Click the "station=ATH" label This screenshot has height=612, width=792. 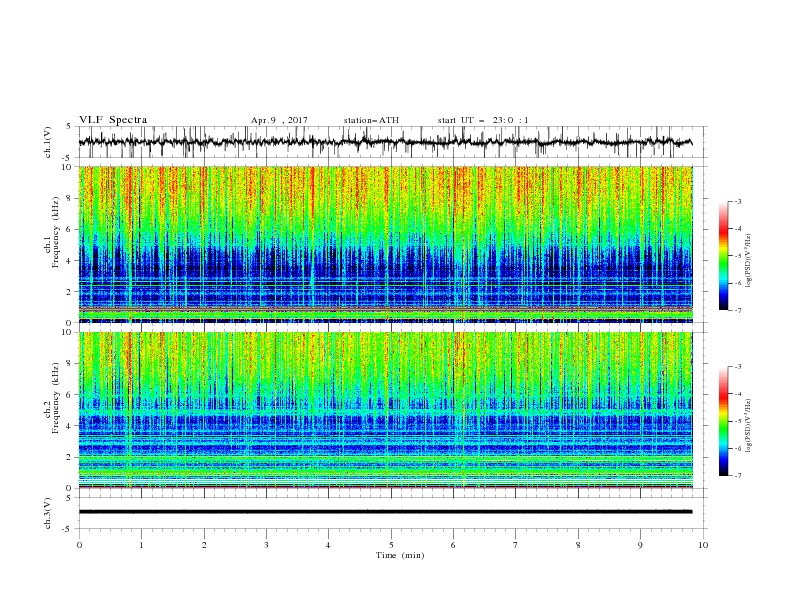tap(371, 120)
